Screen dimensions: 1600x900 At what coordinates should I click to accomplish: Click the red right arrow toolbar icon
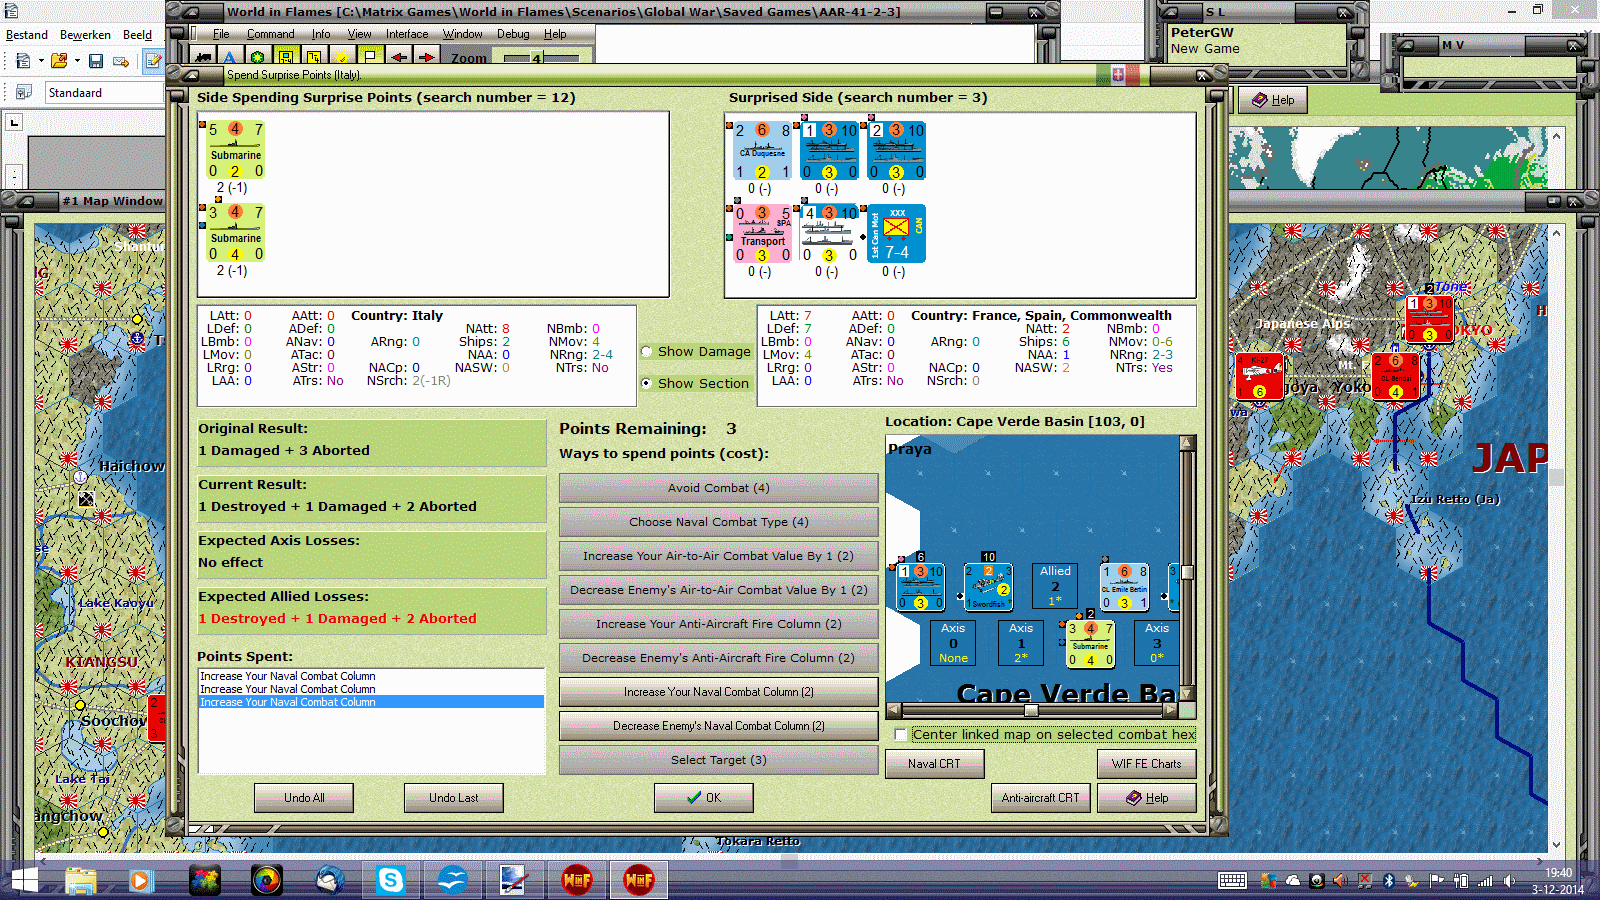tap(427, 57)
